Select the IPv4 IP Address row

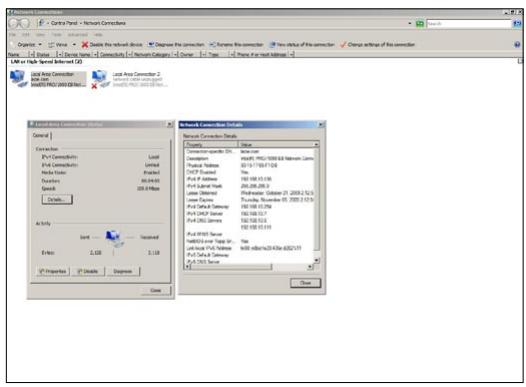tap(249, 179)
